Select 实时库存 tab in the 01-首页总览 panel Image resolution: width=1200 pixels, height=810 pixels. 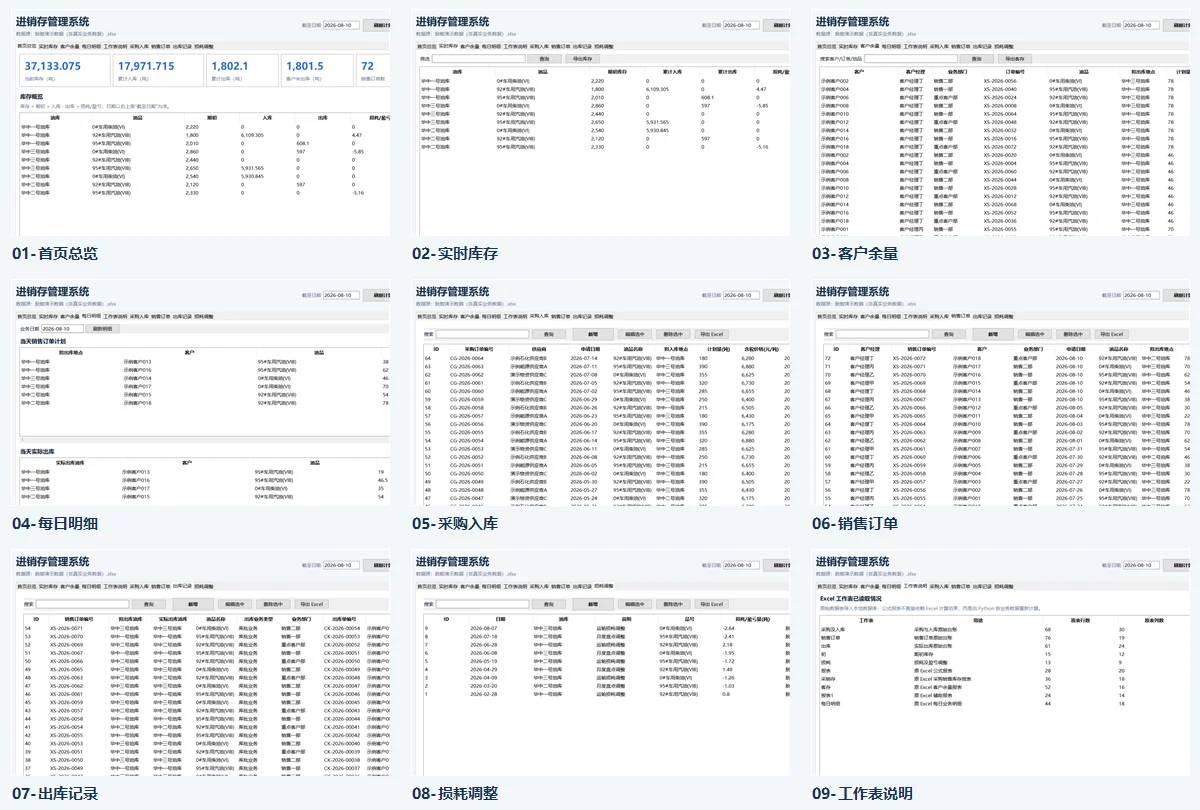click(x=48, y=46)
